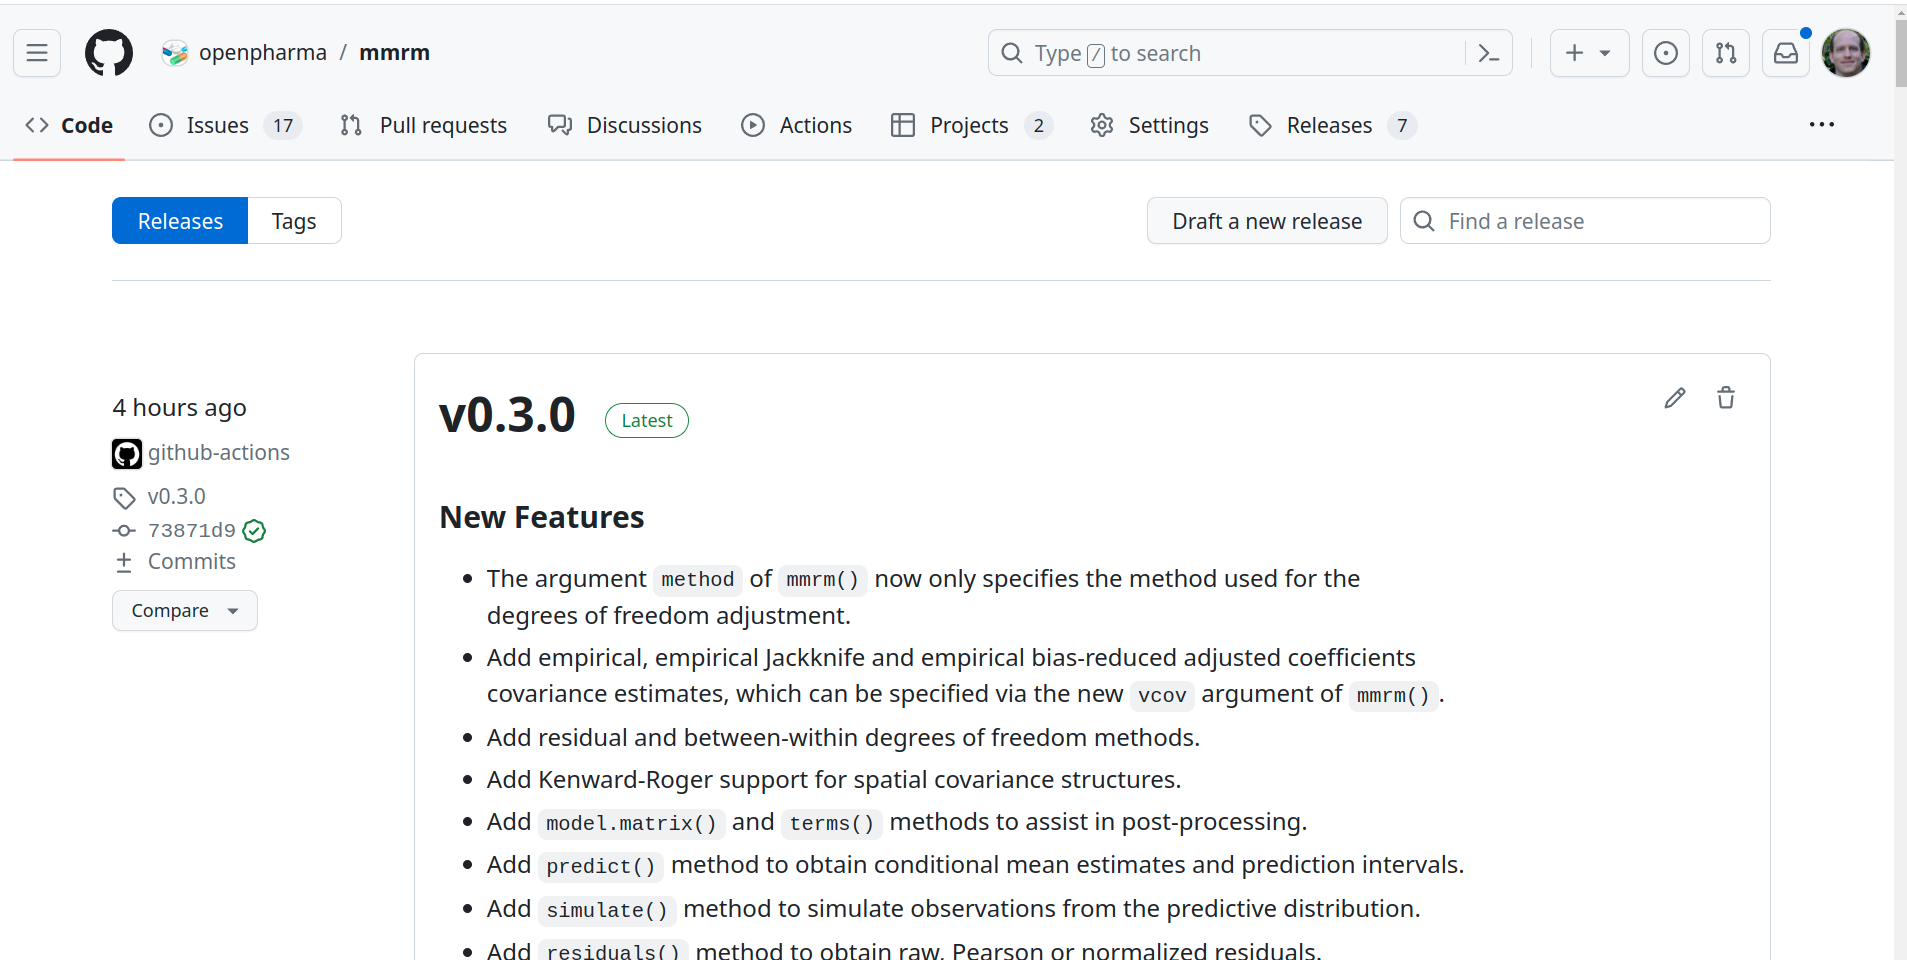Image resolution: width=1907 pixels, height=960 pixels.
Task: Expand the three-dot overflow menu in repo nav
Action: coord(1821,125)
